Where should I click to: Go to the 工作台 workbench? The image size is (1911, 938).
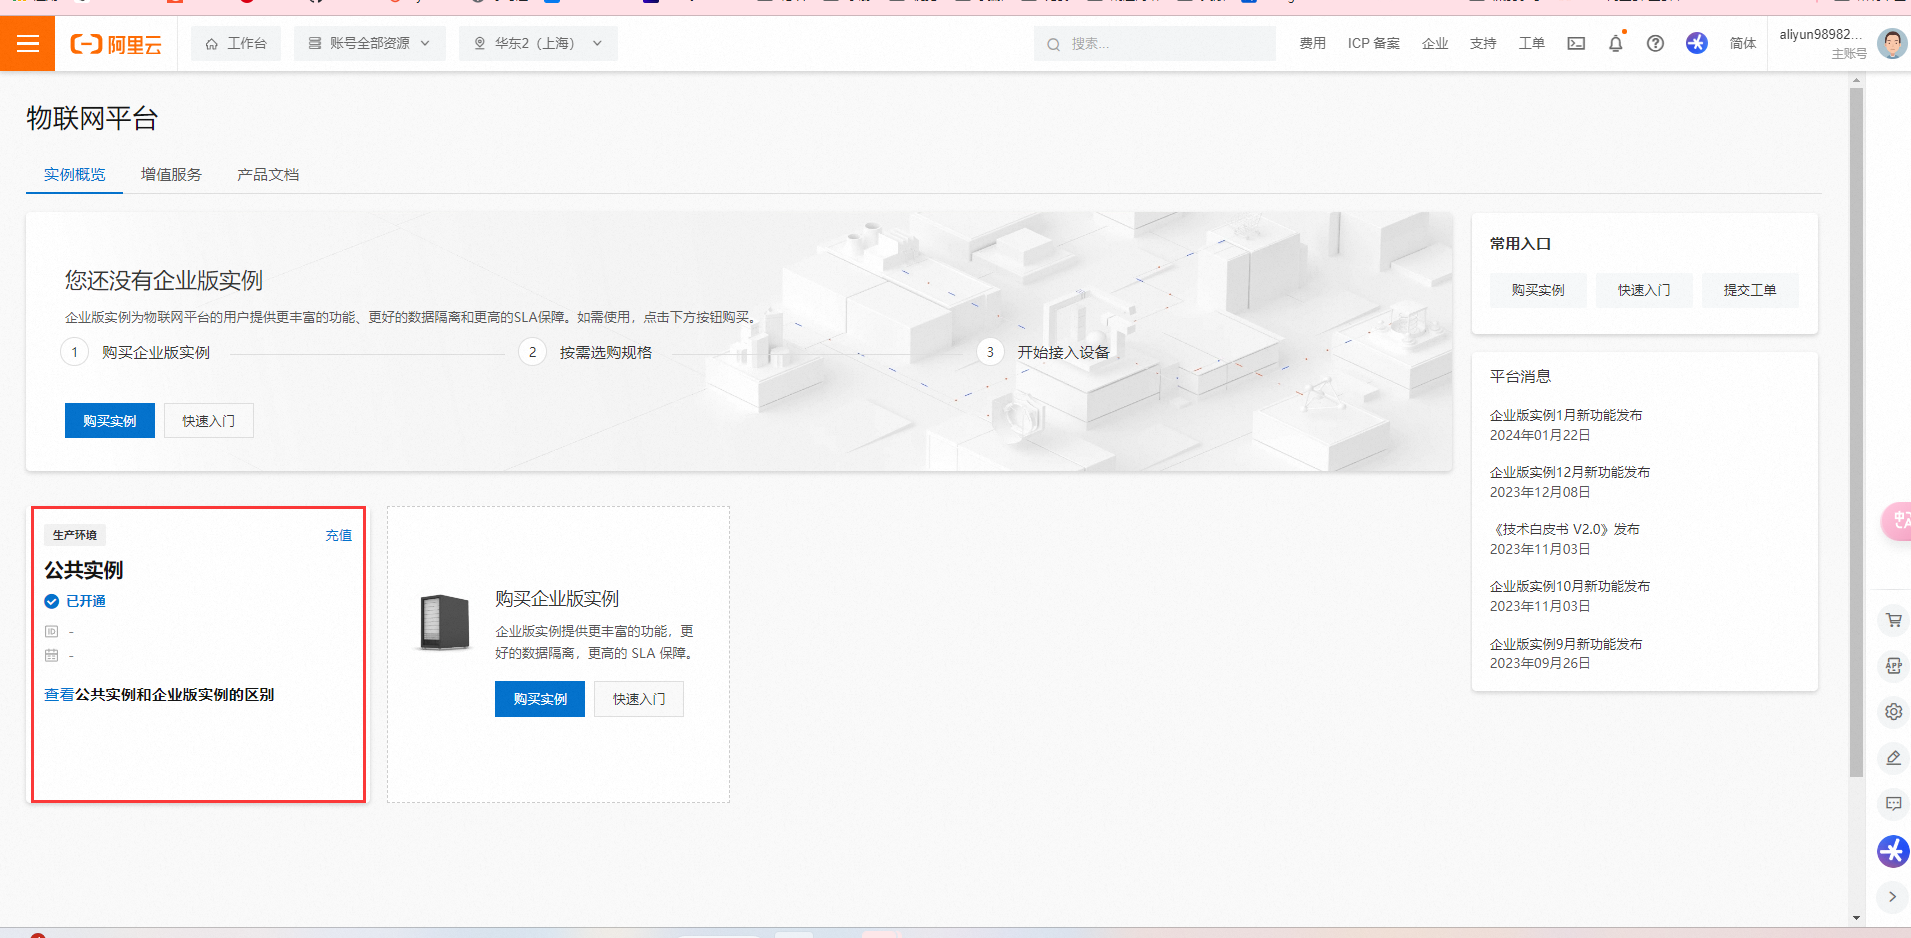coord(236,44)
